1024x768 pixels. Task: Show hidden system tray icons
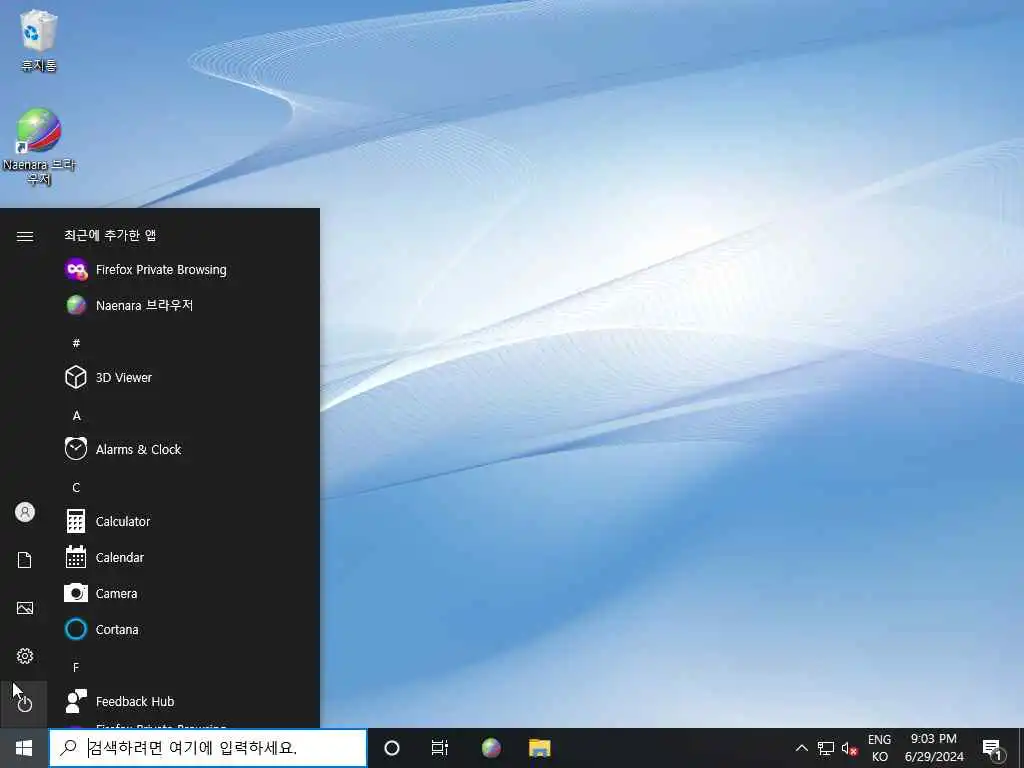click(x=801, y=748)
